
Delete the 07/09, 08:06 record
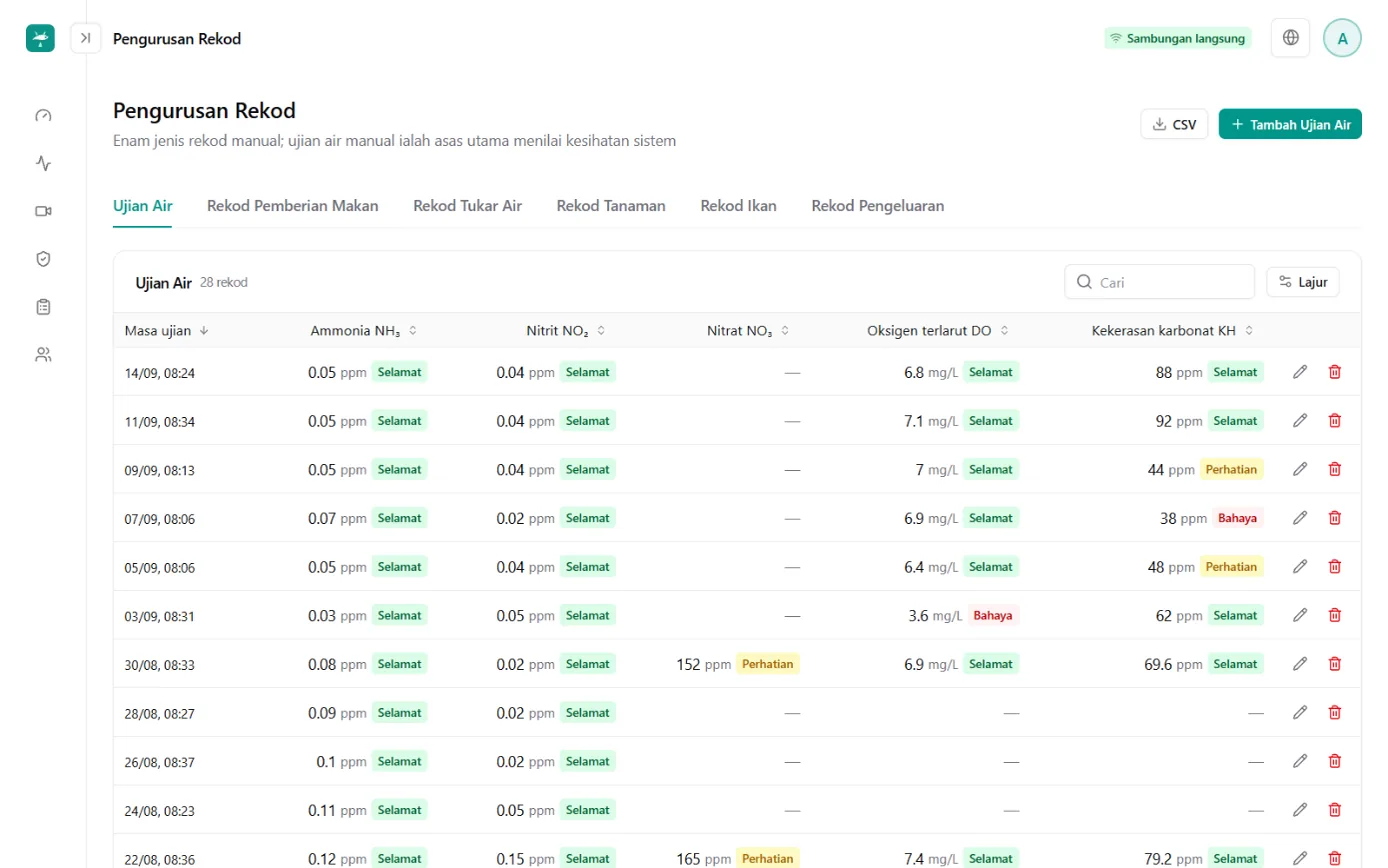tap(1334, 518)
